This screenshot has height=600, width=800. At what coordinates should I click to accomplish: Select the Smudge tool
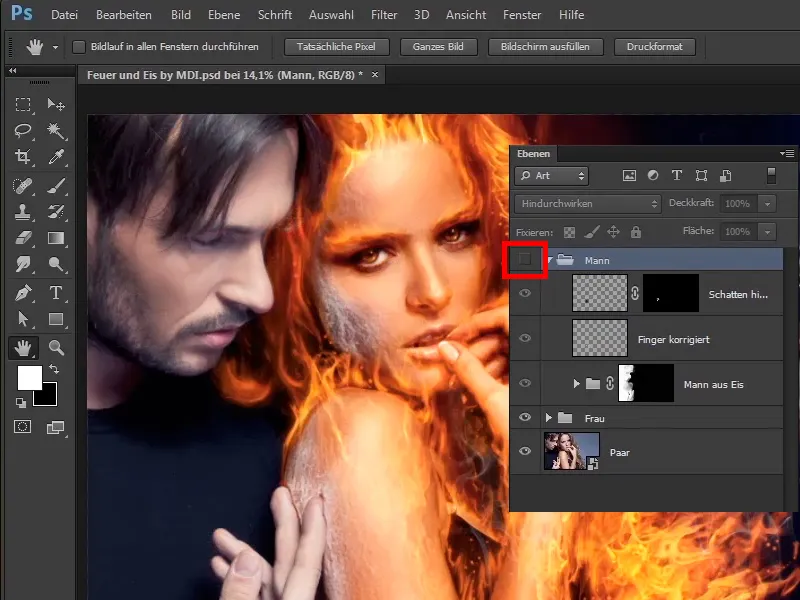tap(23, 264)
